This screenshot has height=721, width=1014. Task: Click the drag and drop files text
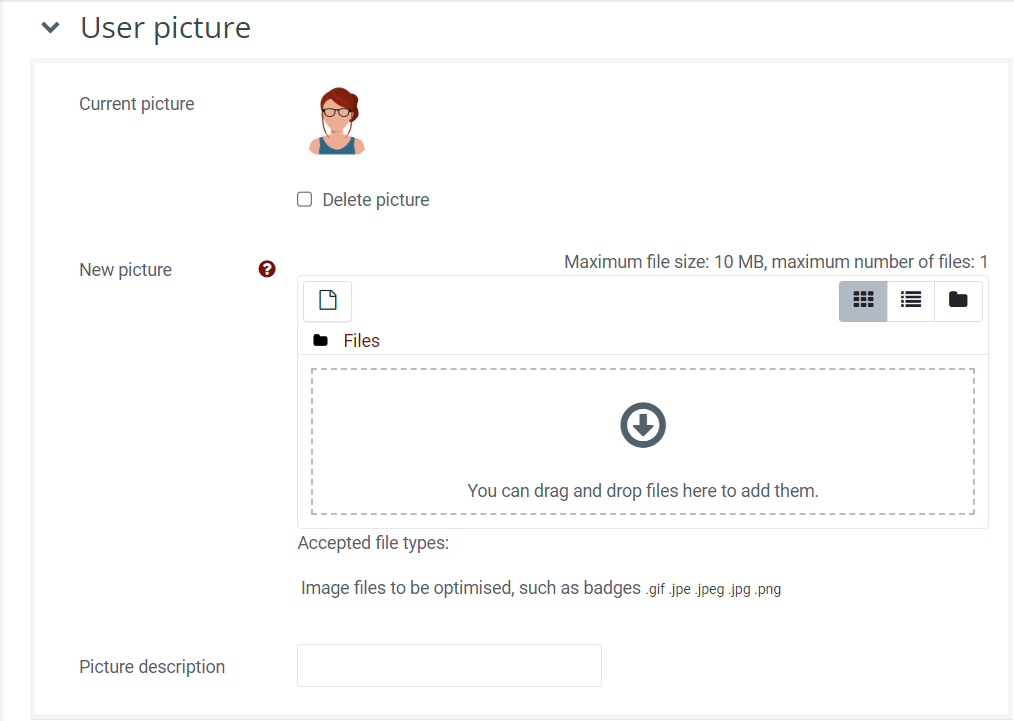click(x=643, y=491)
